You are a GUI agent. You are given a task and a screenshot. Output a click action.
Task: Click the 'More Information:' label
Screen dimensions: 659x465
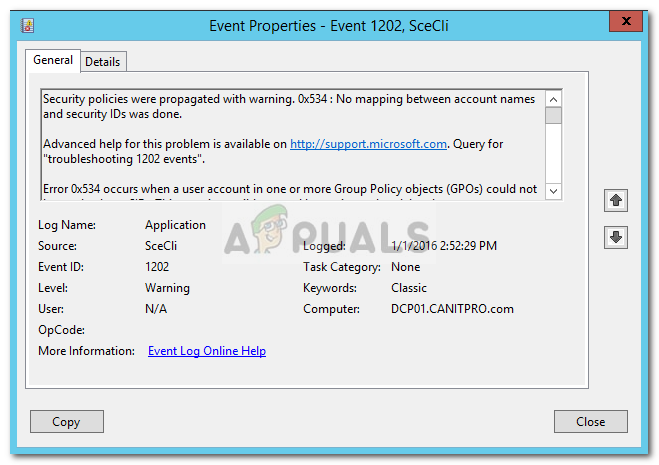[86, 351]
